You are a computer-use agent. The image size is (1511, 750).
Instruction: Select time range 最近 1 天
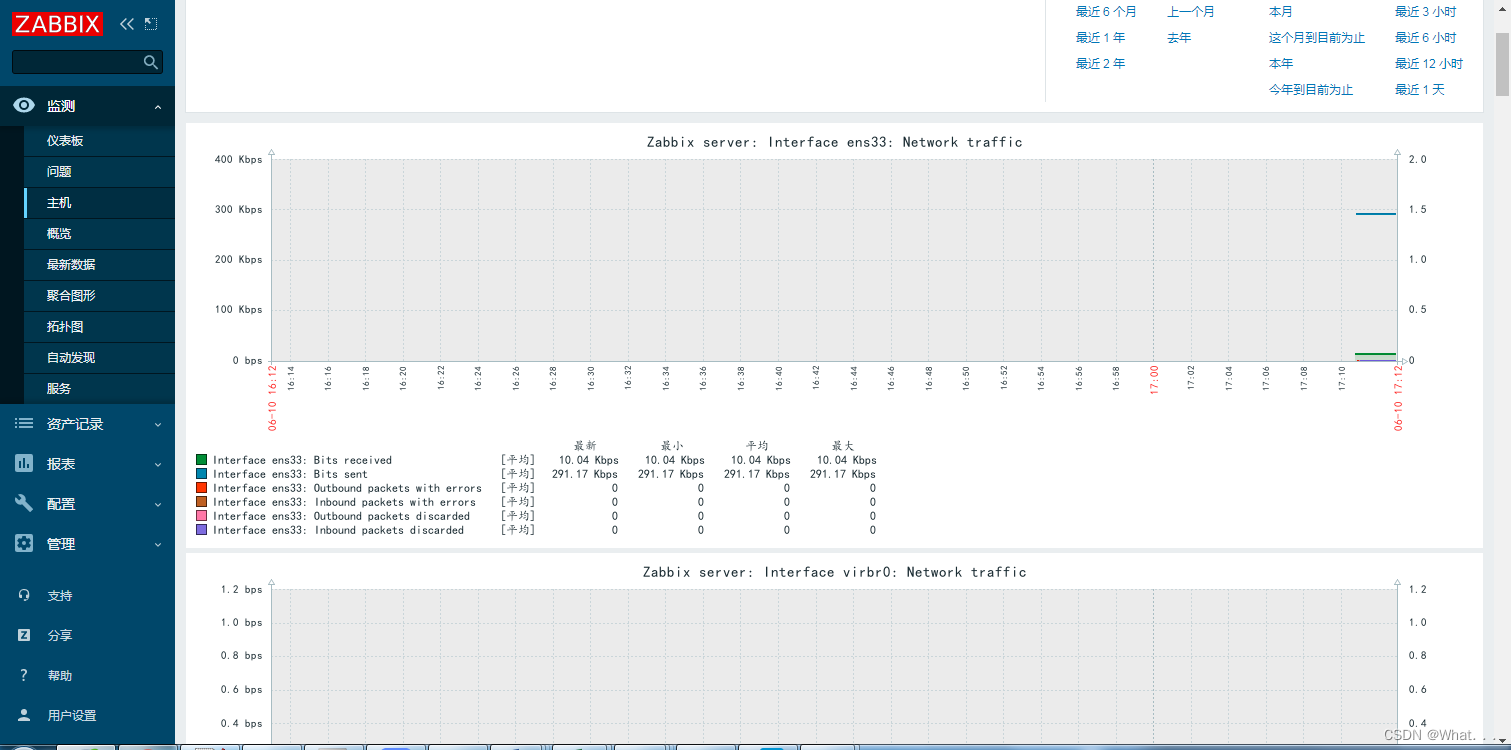tap(1420, 90)
